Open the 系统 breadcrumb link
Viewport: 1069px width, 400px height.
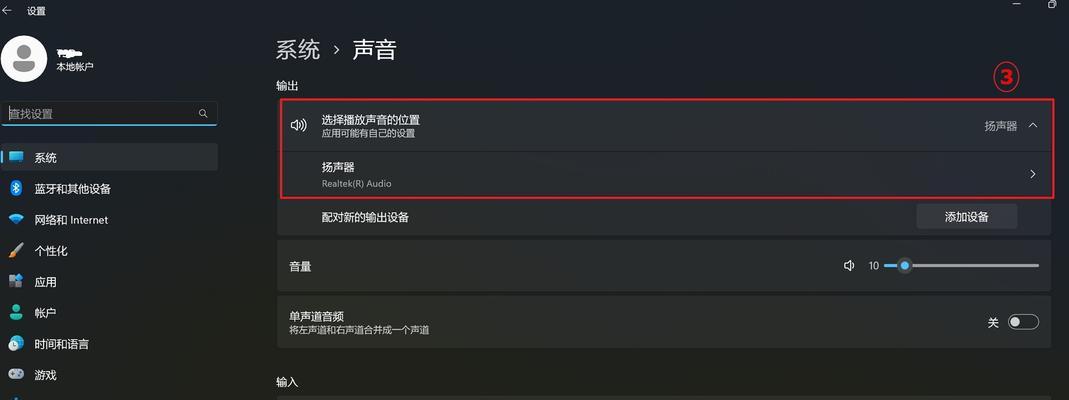tap(298, 50)
